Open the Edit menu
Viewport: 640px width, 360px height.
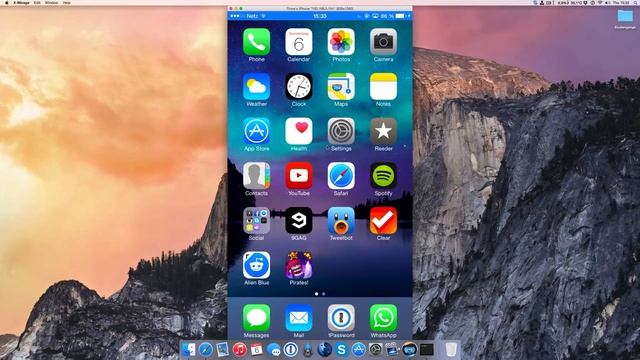[37, 2]
